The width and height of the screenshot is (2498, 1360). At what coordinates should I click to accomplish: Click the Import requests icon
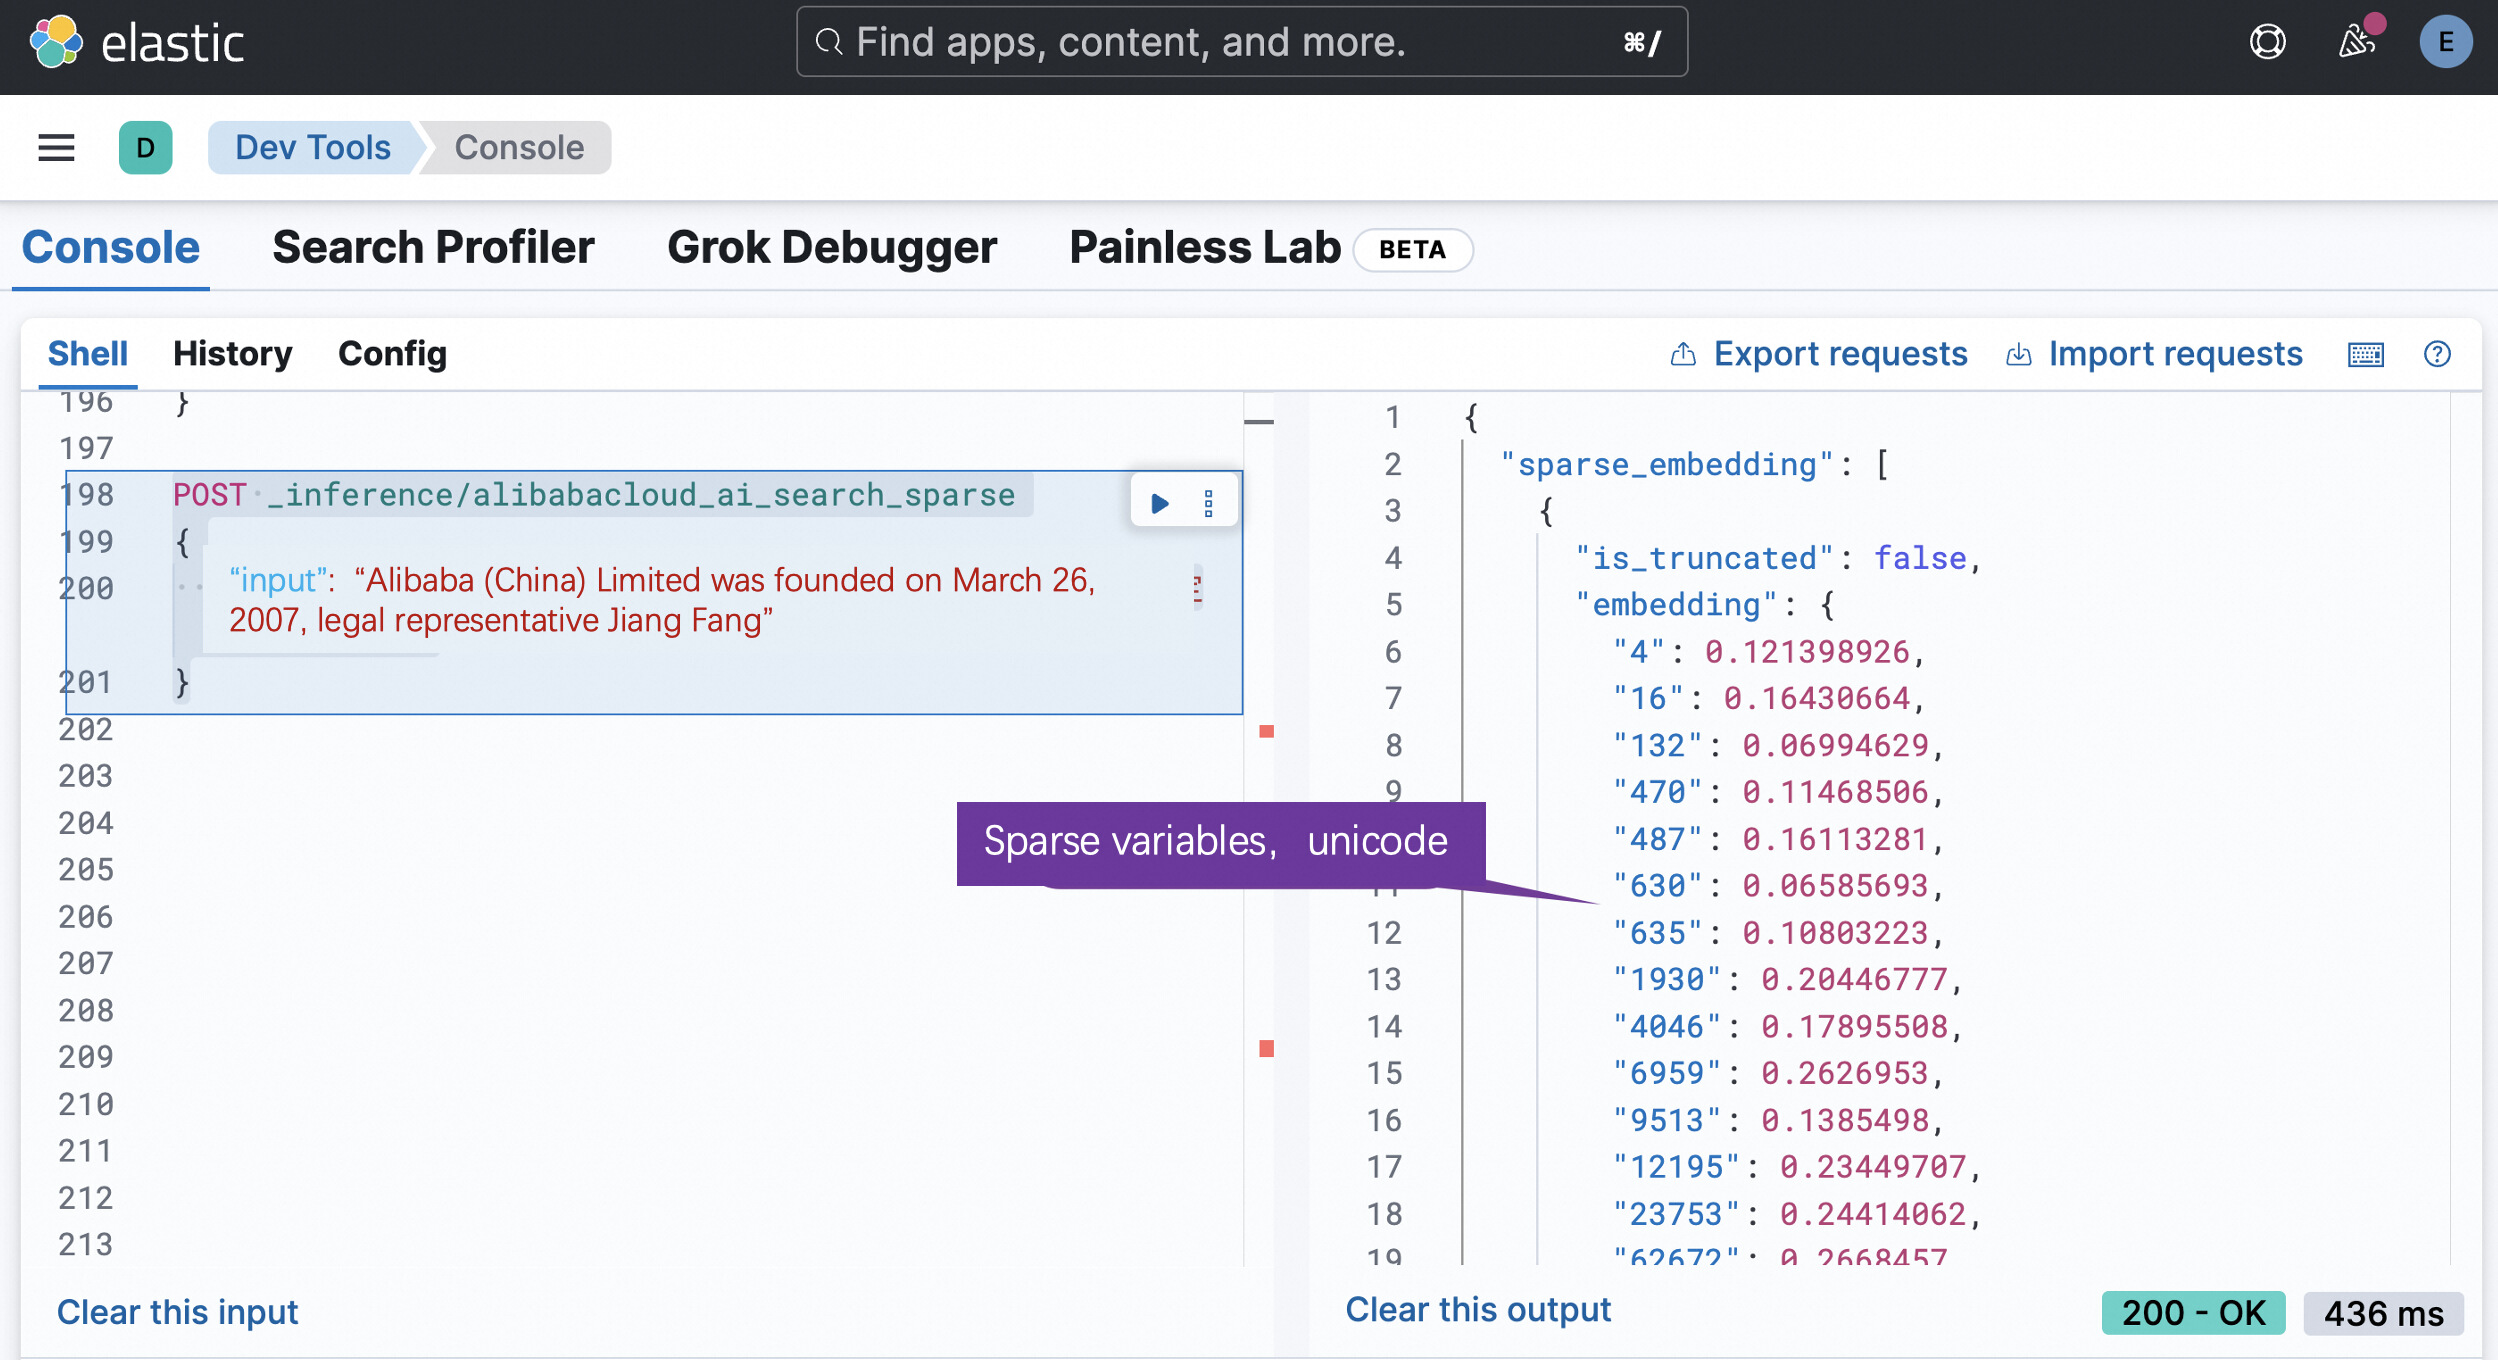point(2018,354)
